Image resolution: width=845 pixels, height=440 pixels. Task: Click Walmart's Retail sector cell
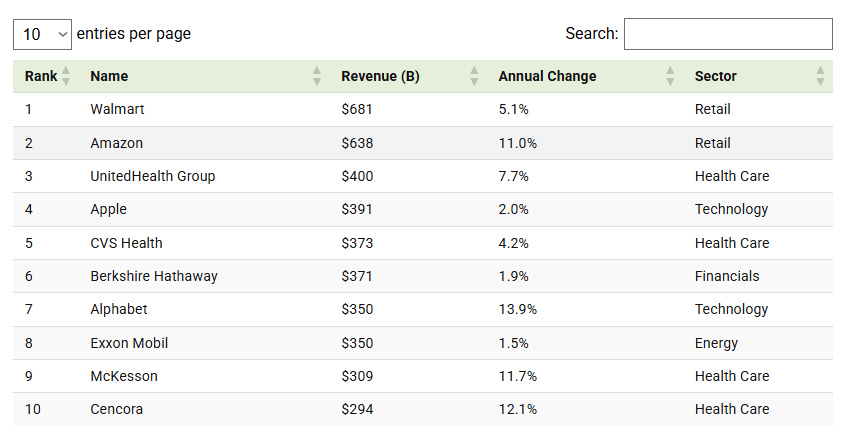712,109
